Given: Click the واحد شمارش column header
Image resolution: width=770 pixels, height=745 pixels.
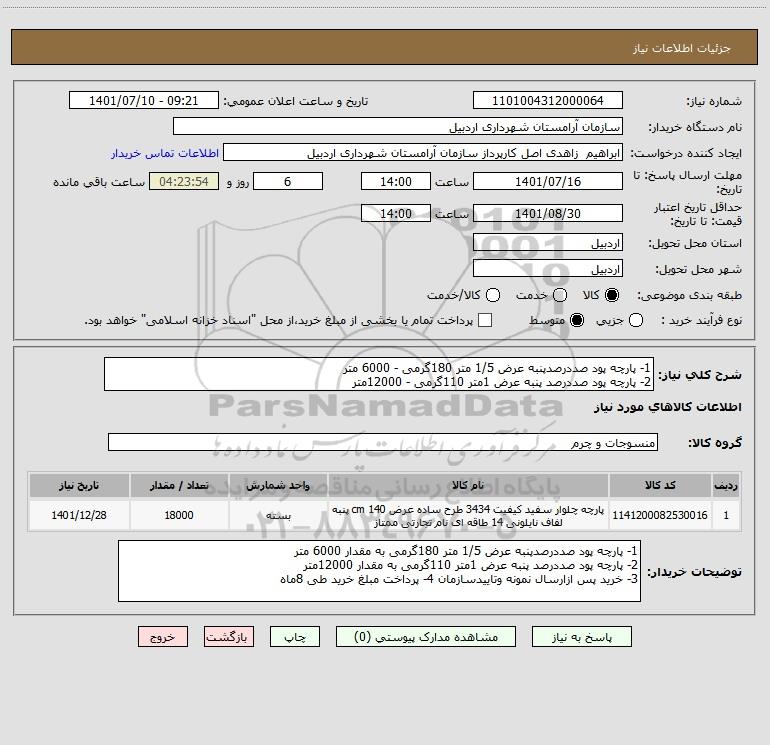Looking at the screenshot, I should point(278,485).
